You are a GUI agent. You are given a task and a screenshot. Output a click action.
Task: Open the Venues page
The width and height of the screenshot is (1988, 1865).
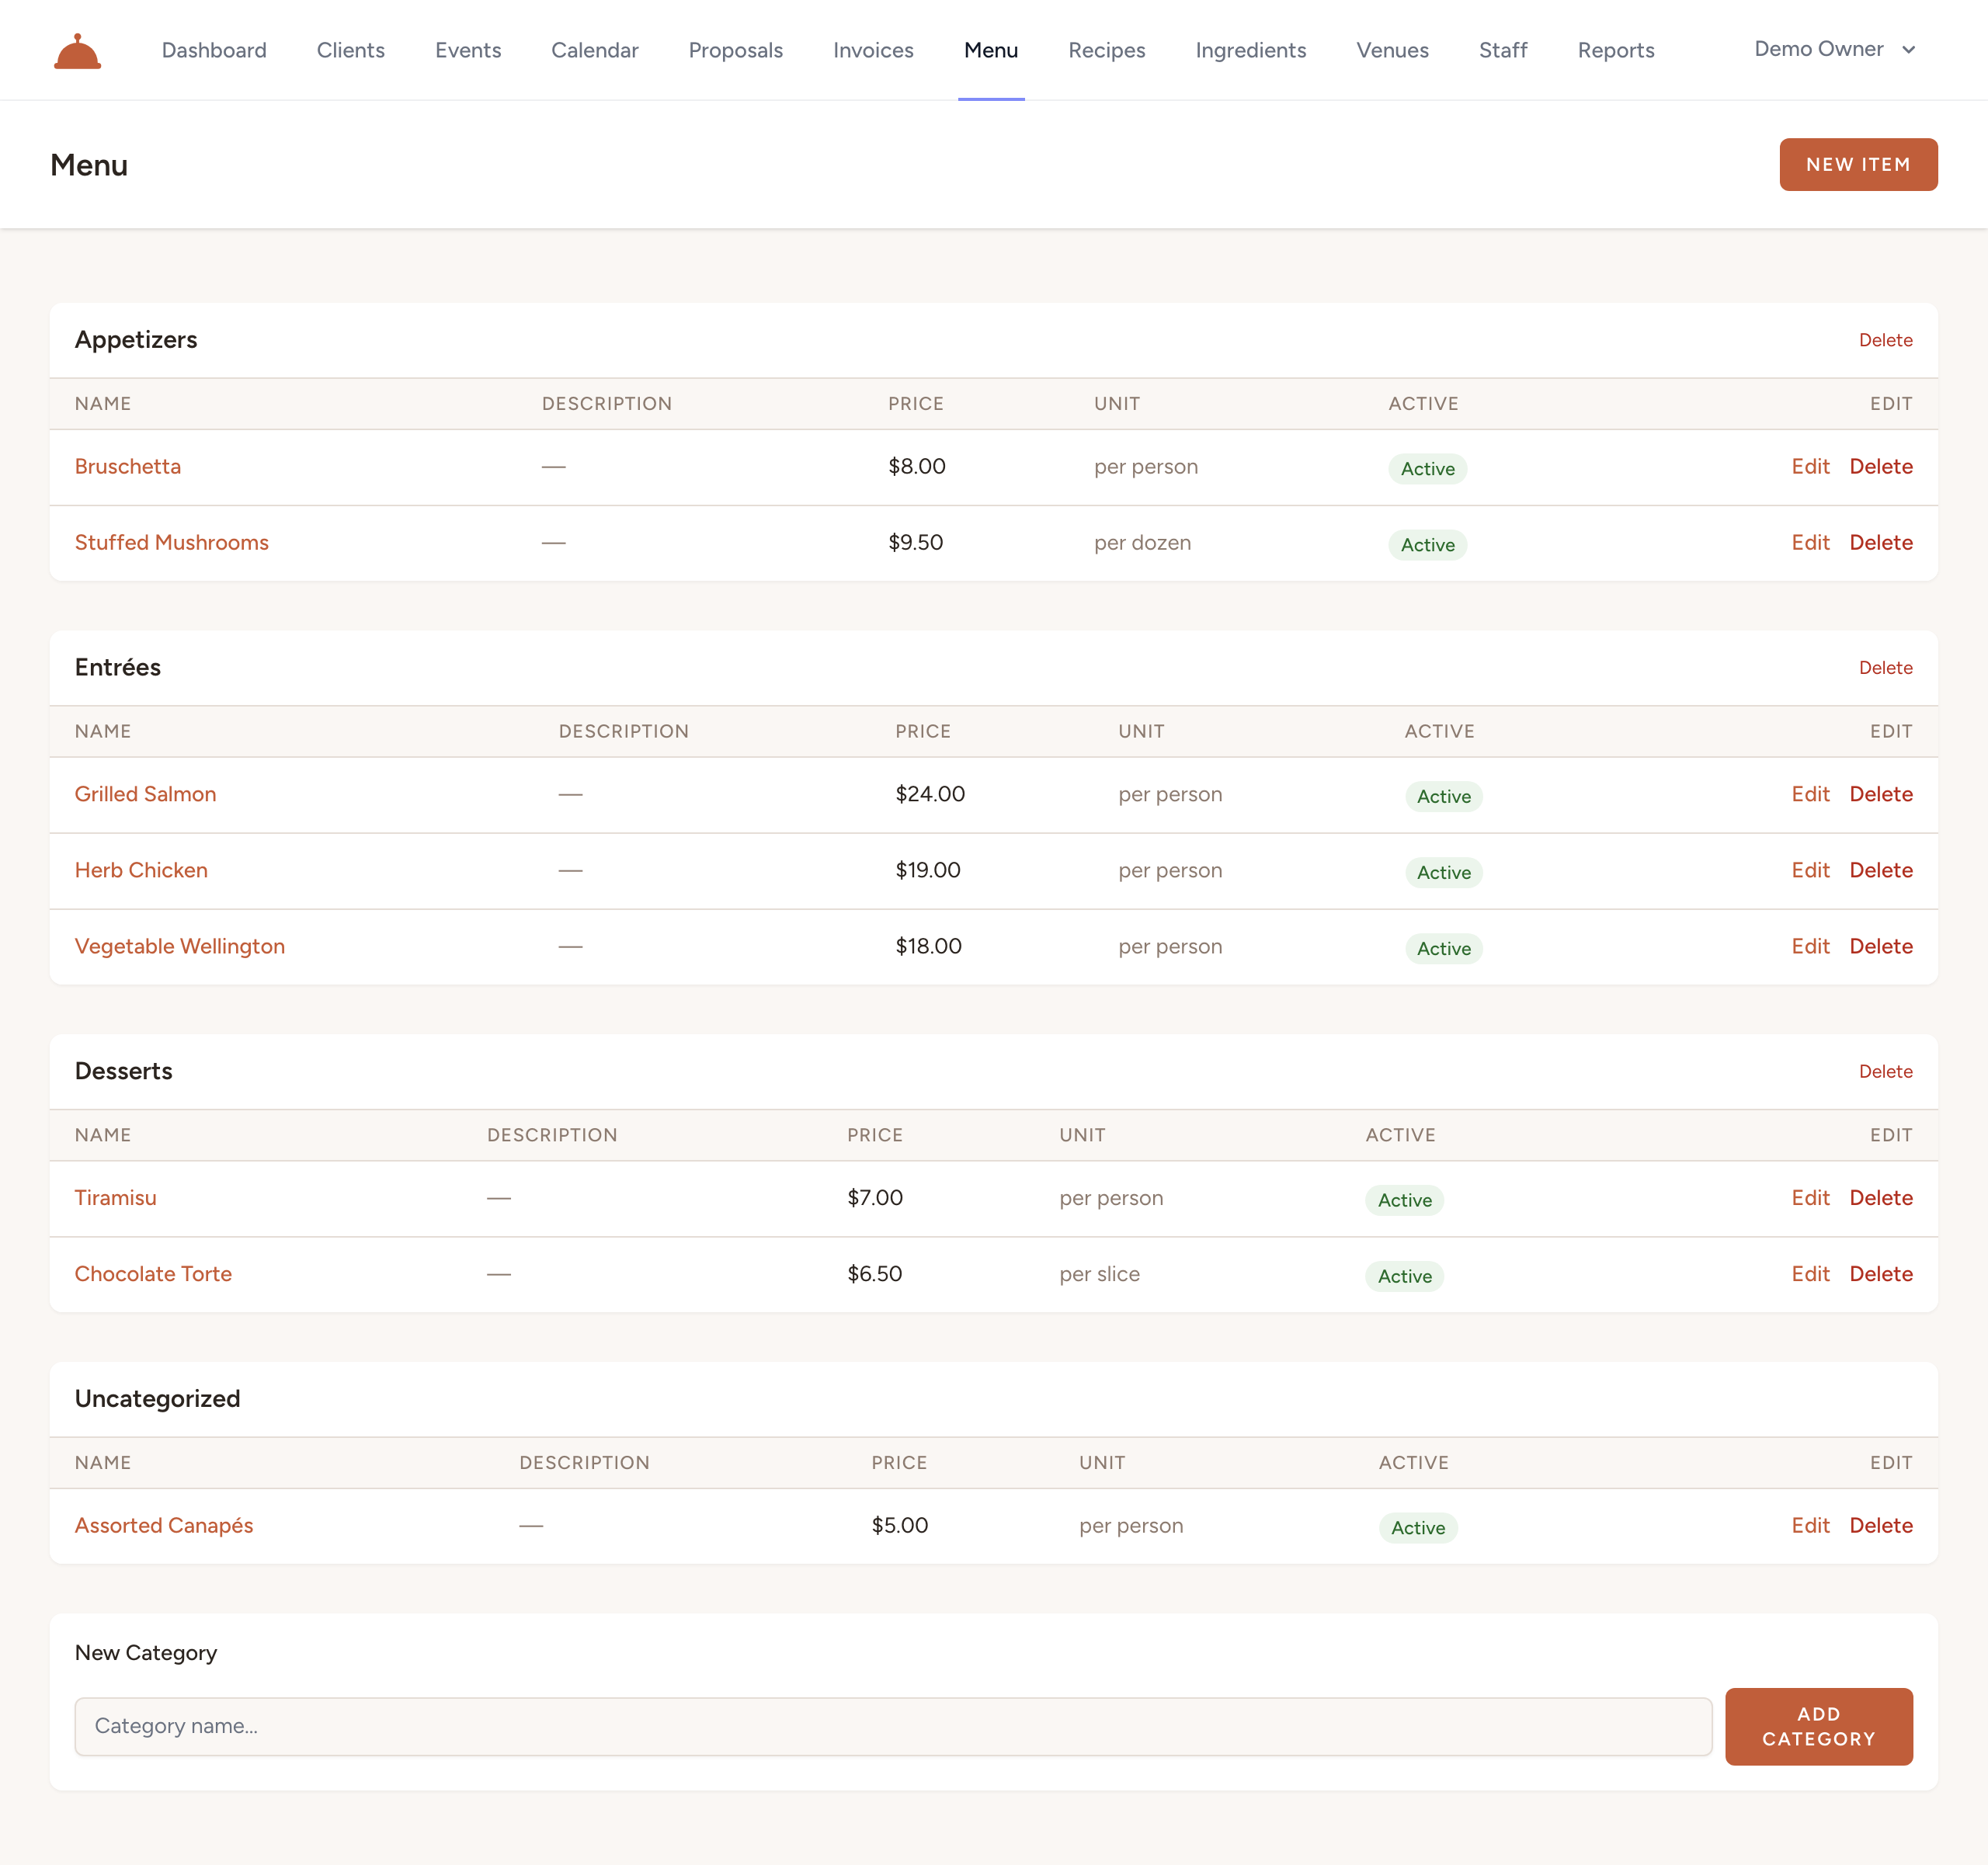[x=1393, y=50]
